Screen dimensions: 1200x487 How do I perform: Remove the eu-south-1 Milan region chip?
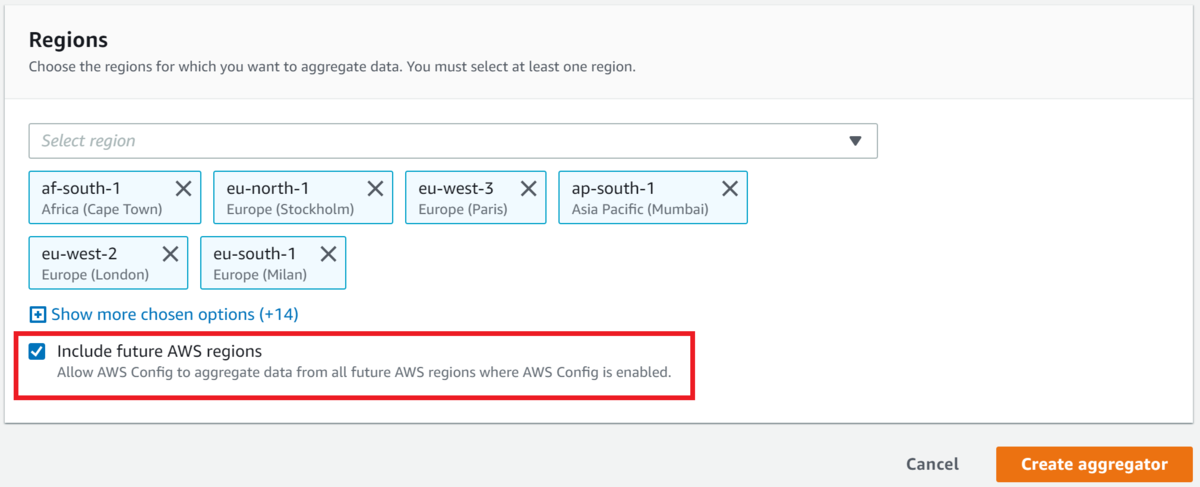pos(328,253)
